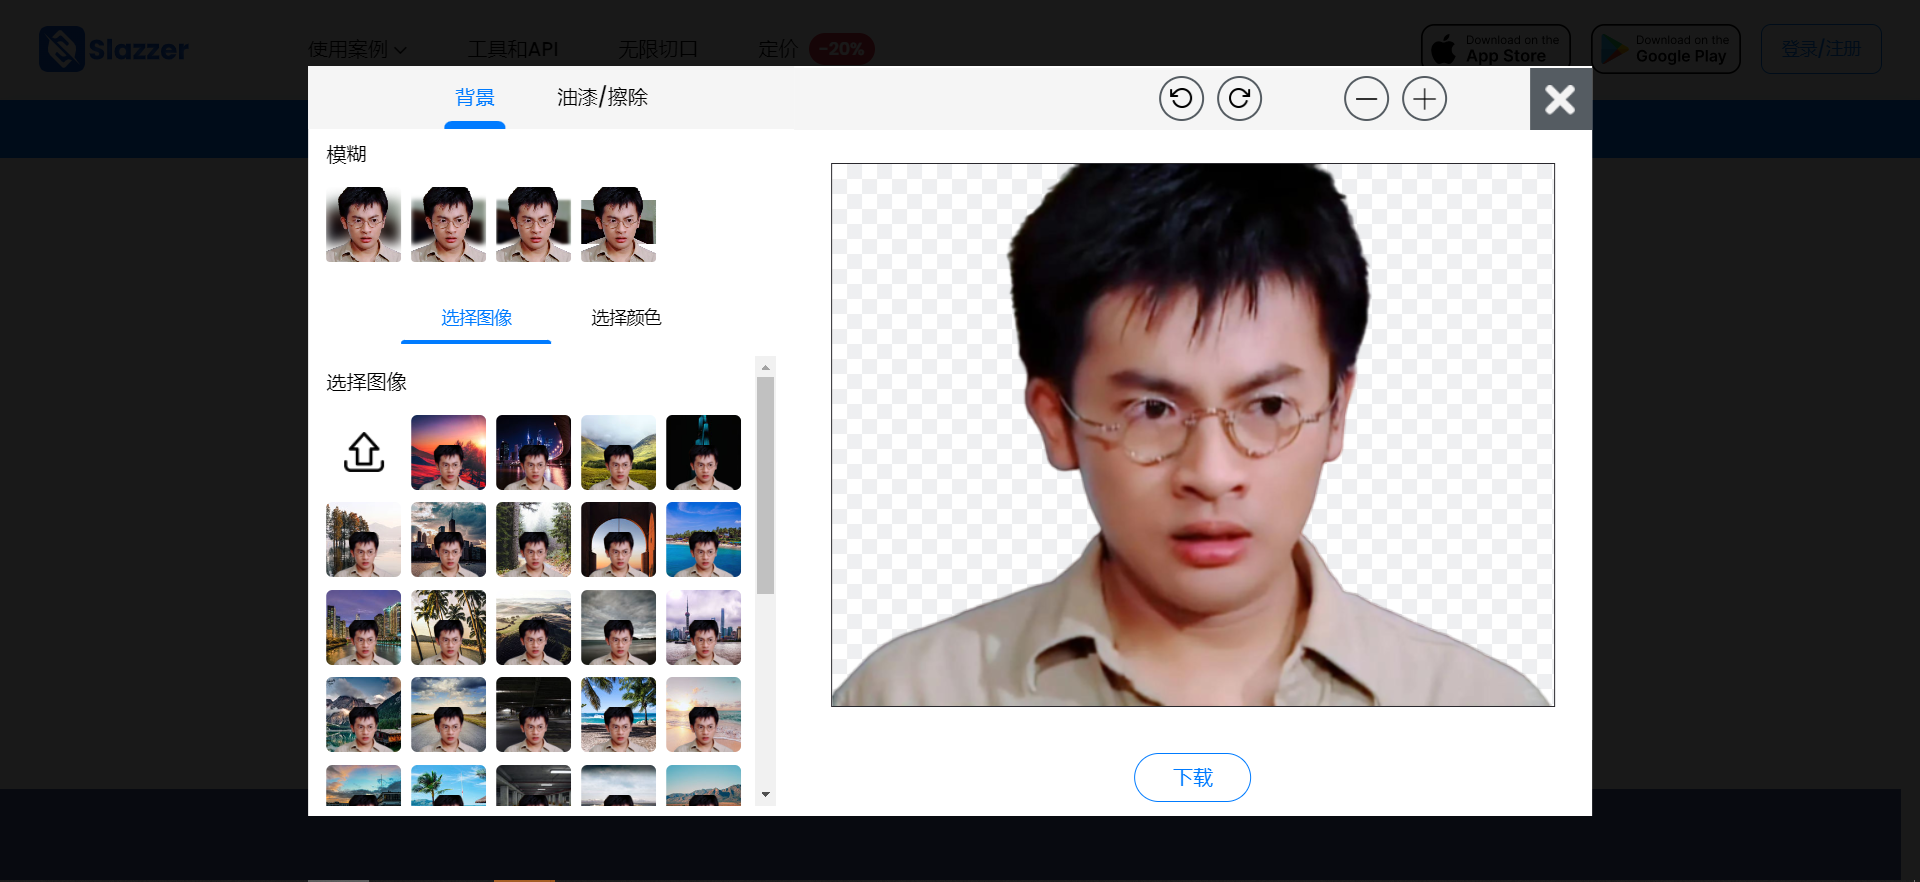Viewport: 1920px width, 882px height.
Task: Apply the autumn trees lake background
Action: 363,540
